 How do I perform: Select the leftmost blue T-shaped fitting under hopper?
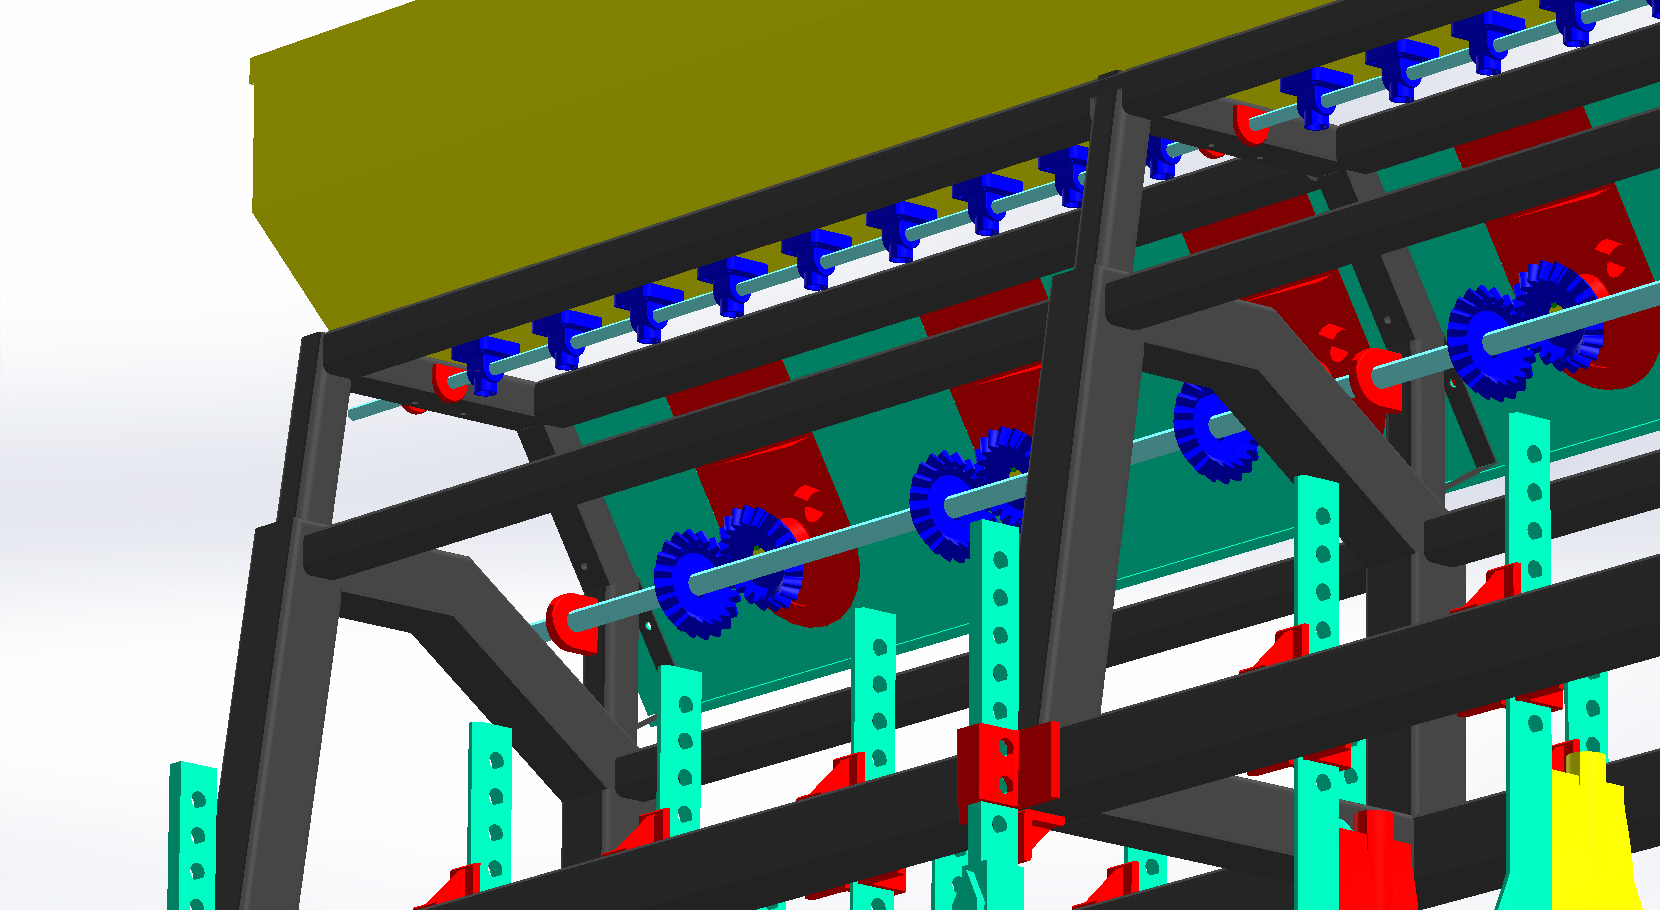click(x=485, y=365)
